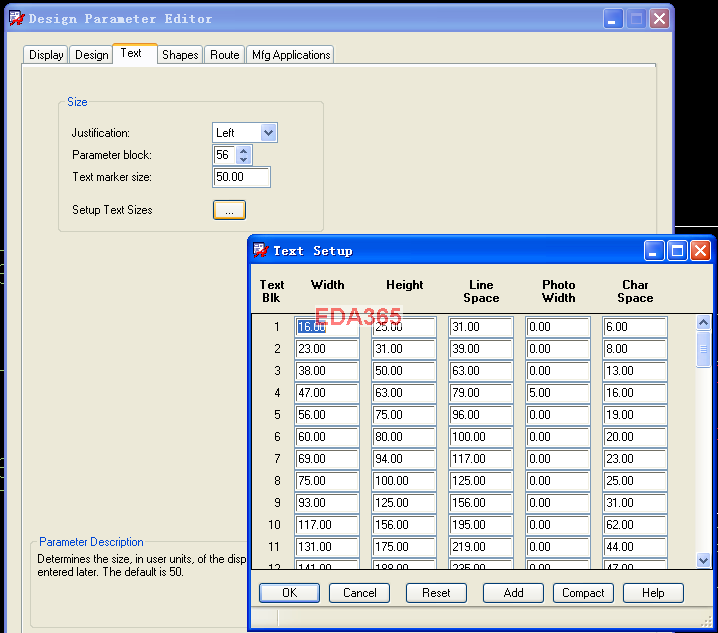
Task: Open Setup Text Sizes browse button
Action: click(x=229, y=210)
